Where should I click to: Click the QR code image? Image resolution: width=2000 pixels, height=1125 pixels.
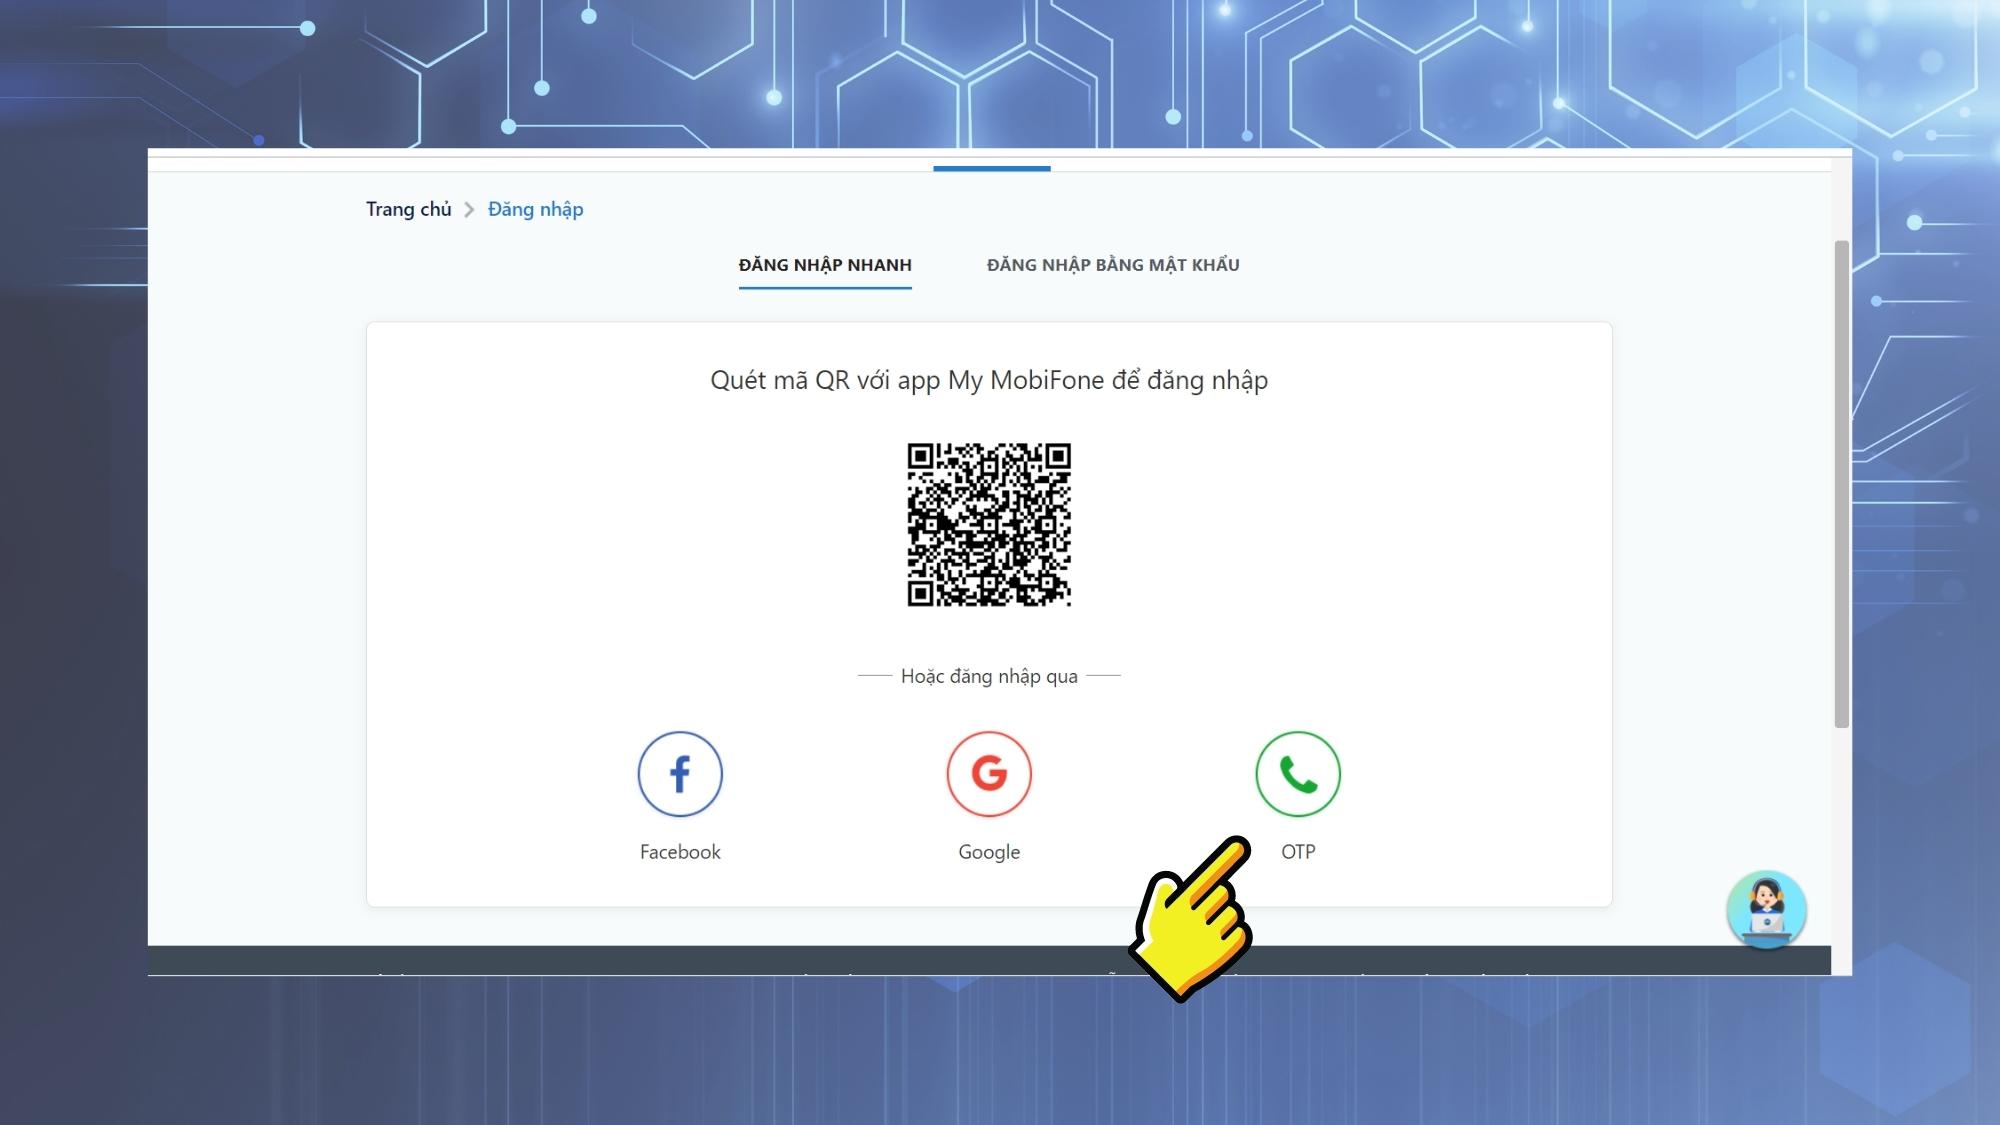point(989,525)
